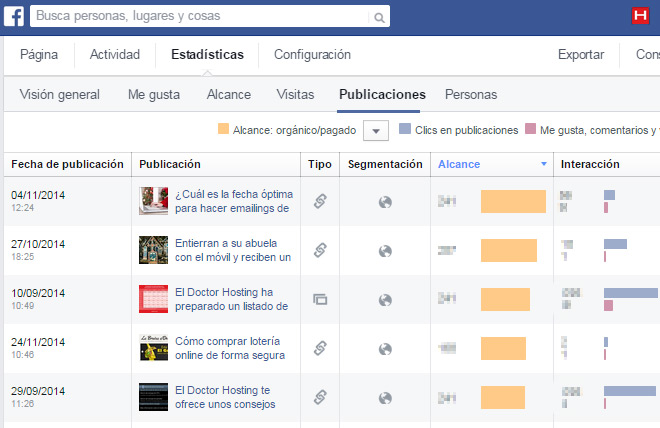Click thumbnail of 27/10/2014 abuela post
The height and width of the screenshot is (428, 660).
[154, 250]
